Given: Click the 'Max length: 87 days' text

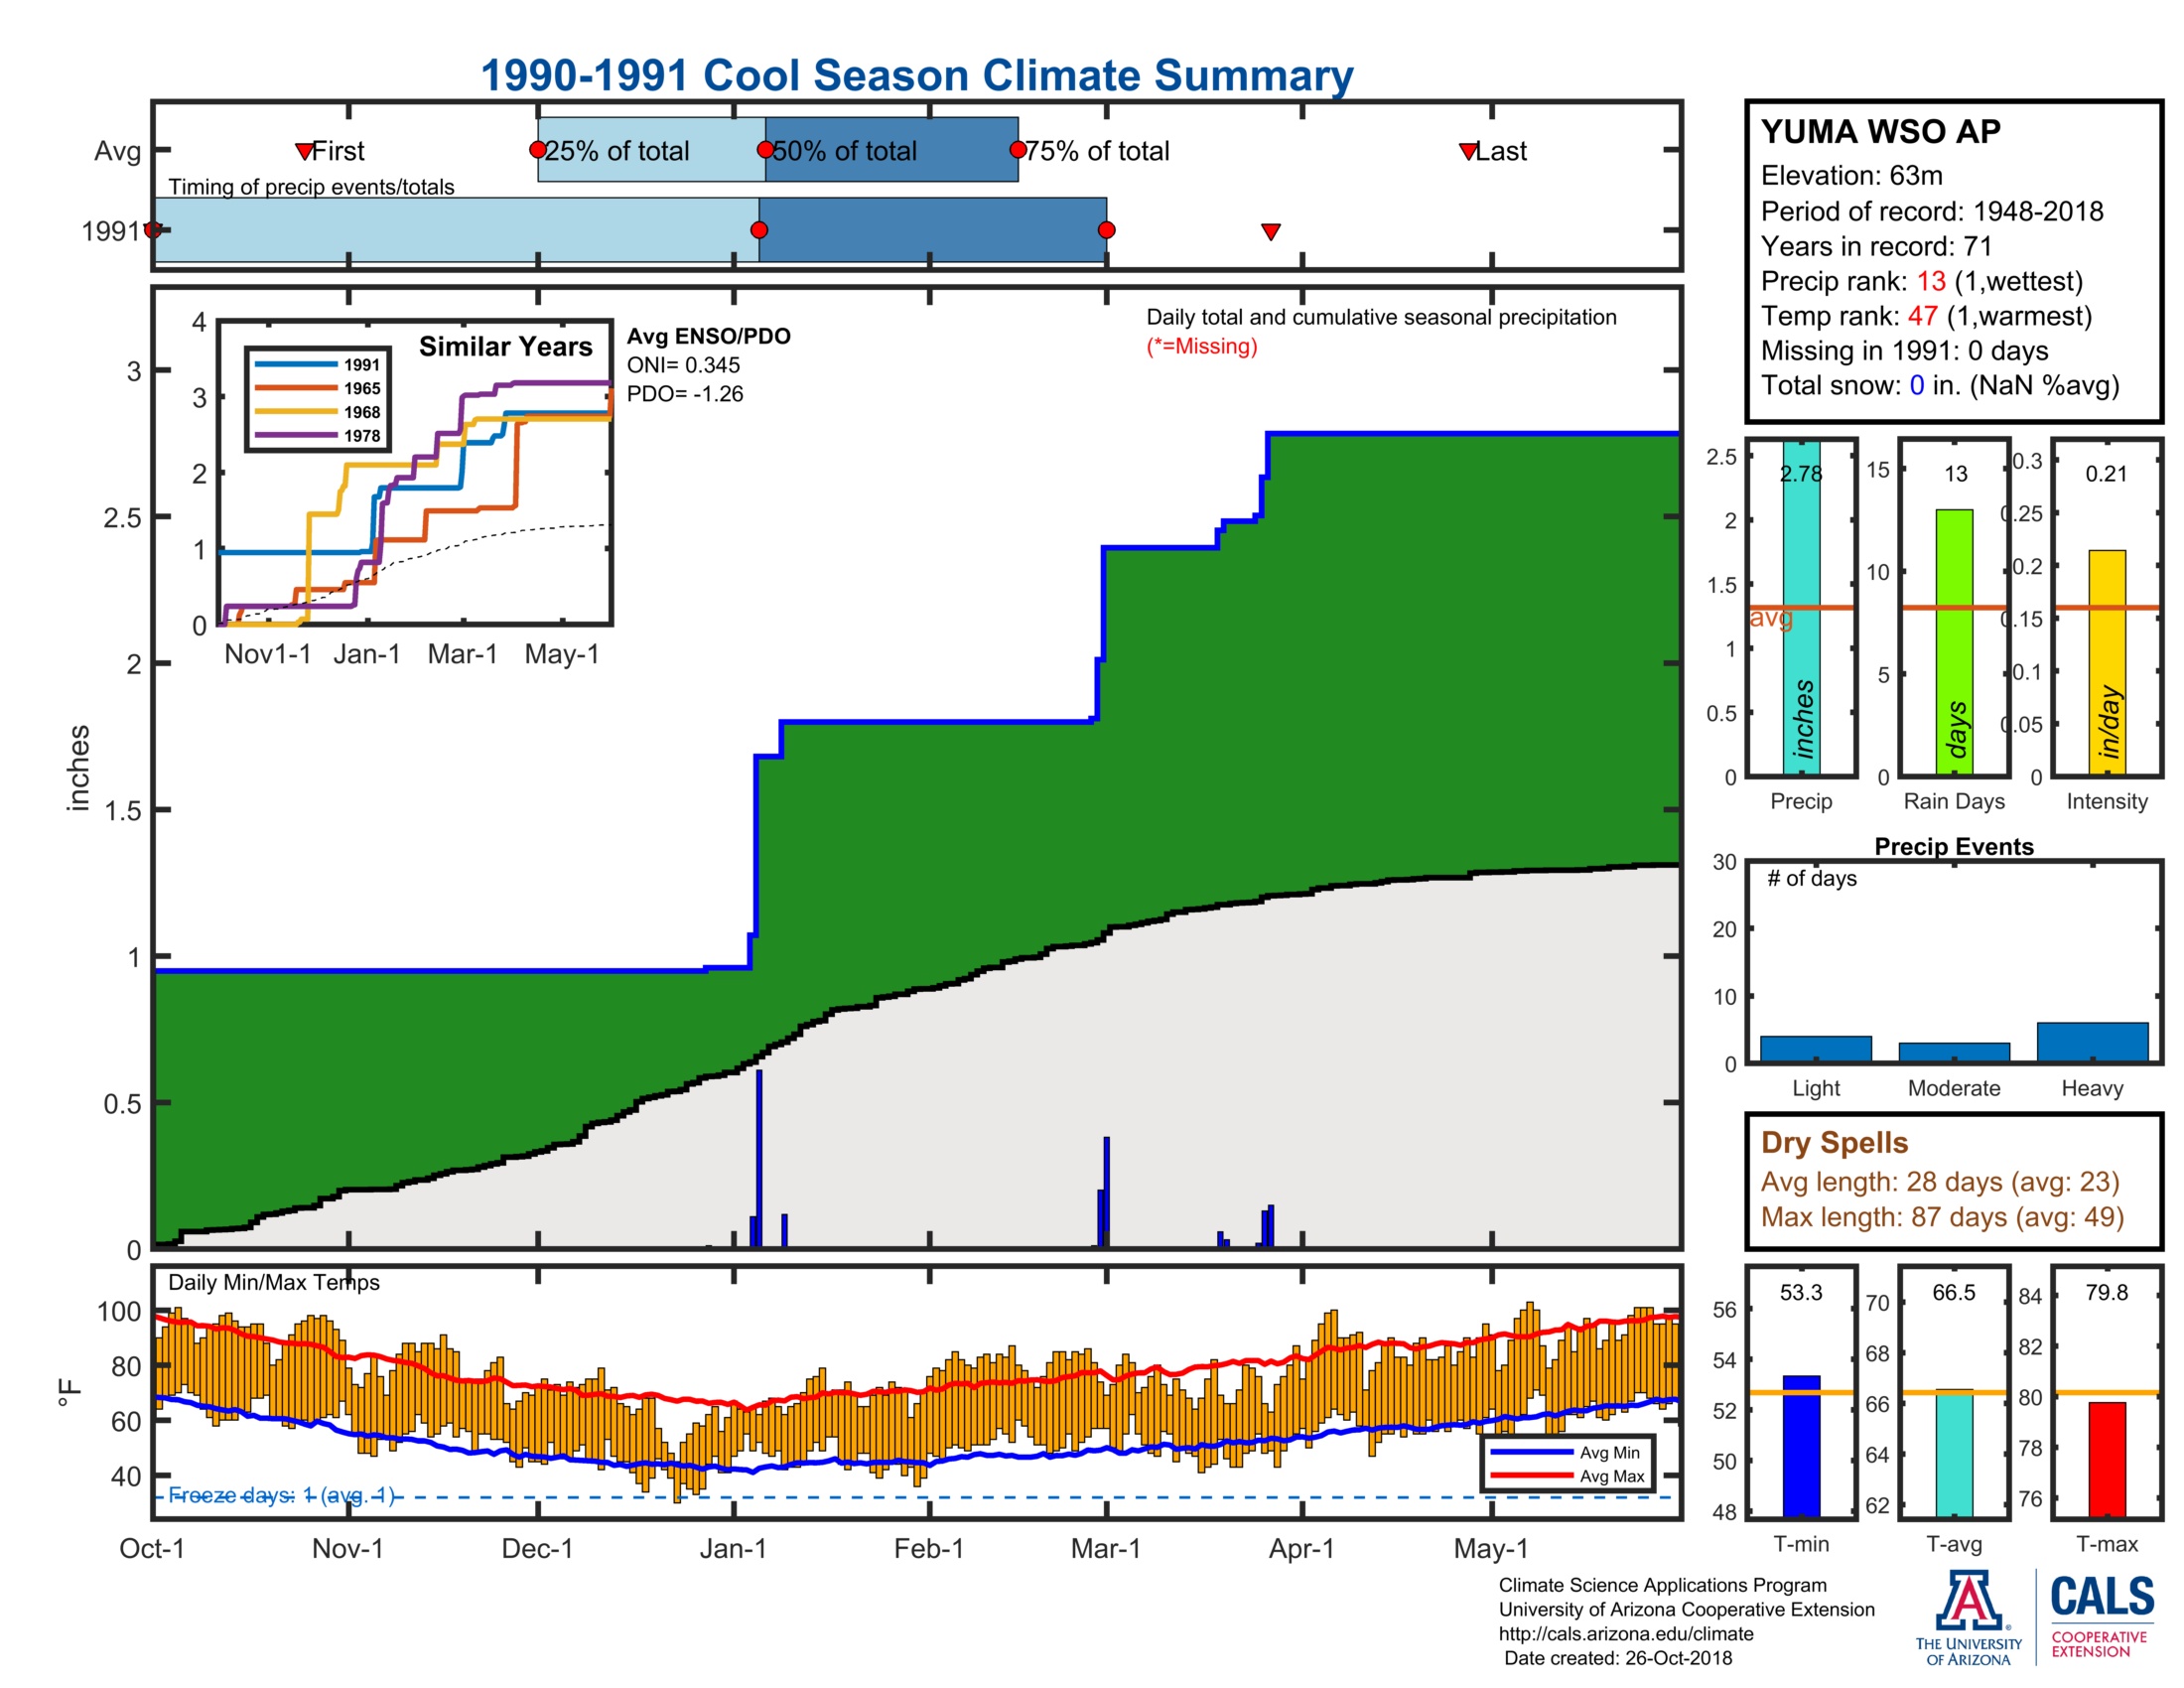Looking at the screenshot, I should [x=1882, y=1217].
